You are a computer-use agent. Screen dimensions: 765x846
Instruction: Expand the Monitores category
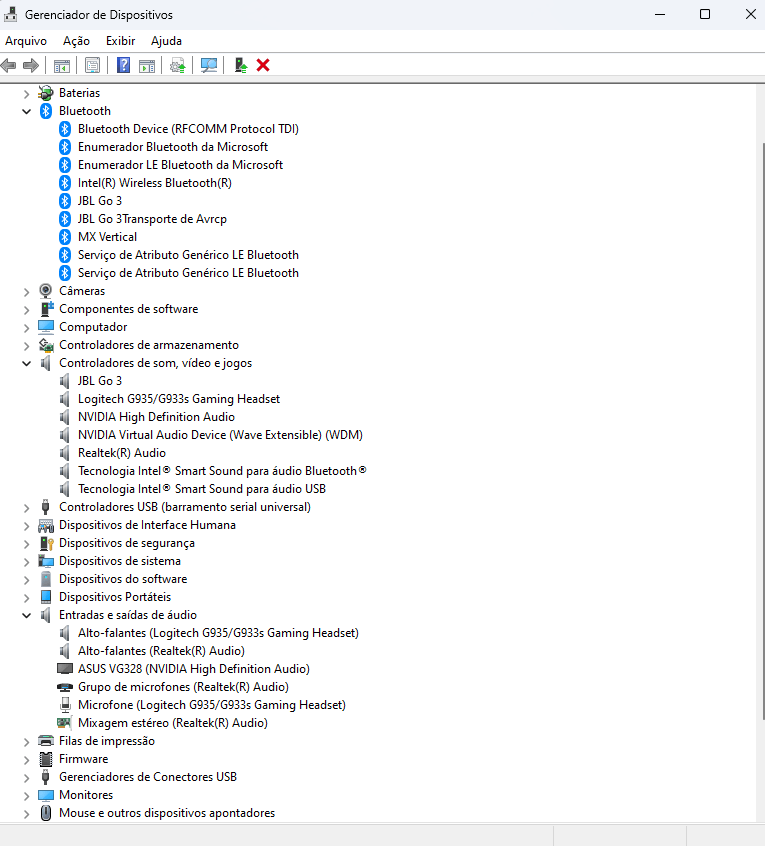[26, 795]
